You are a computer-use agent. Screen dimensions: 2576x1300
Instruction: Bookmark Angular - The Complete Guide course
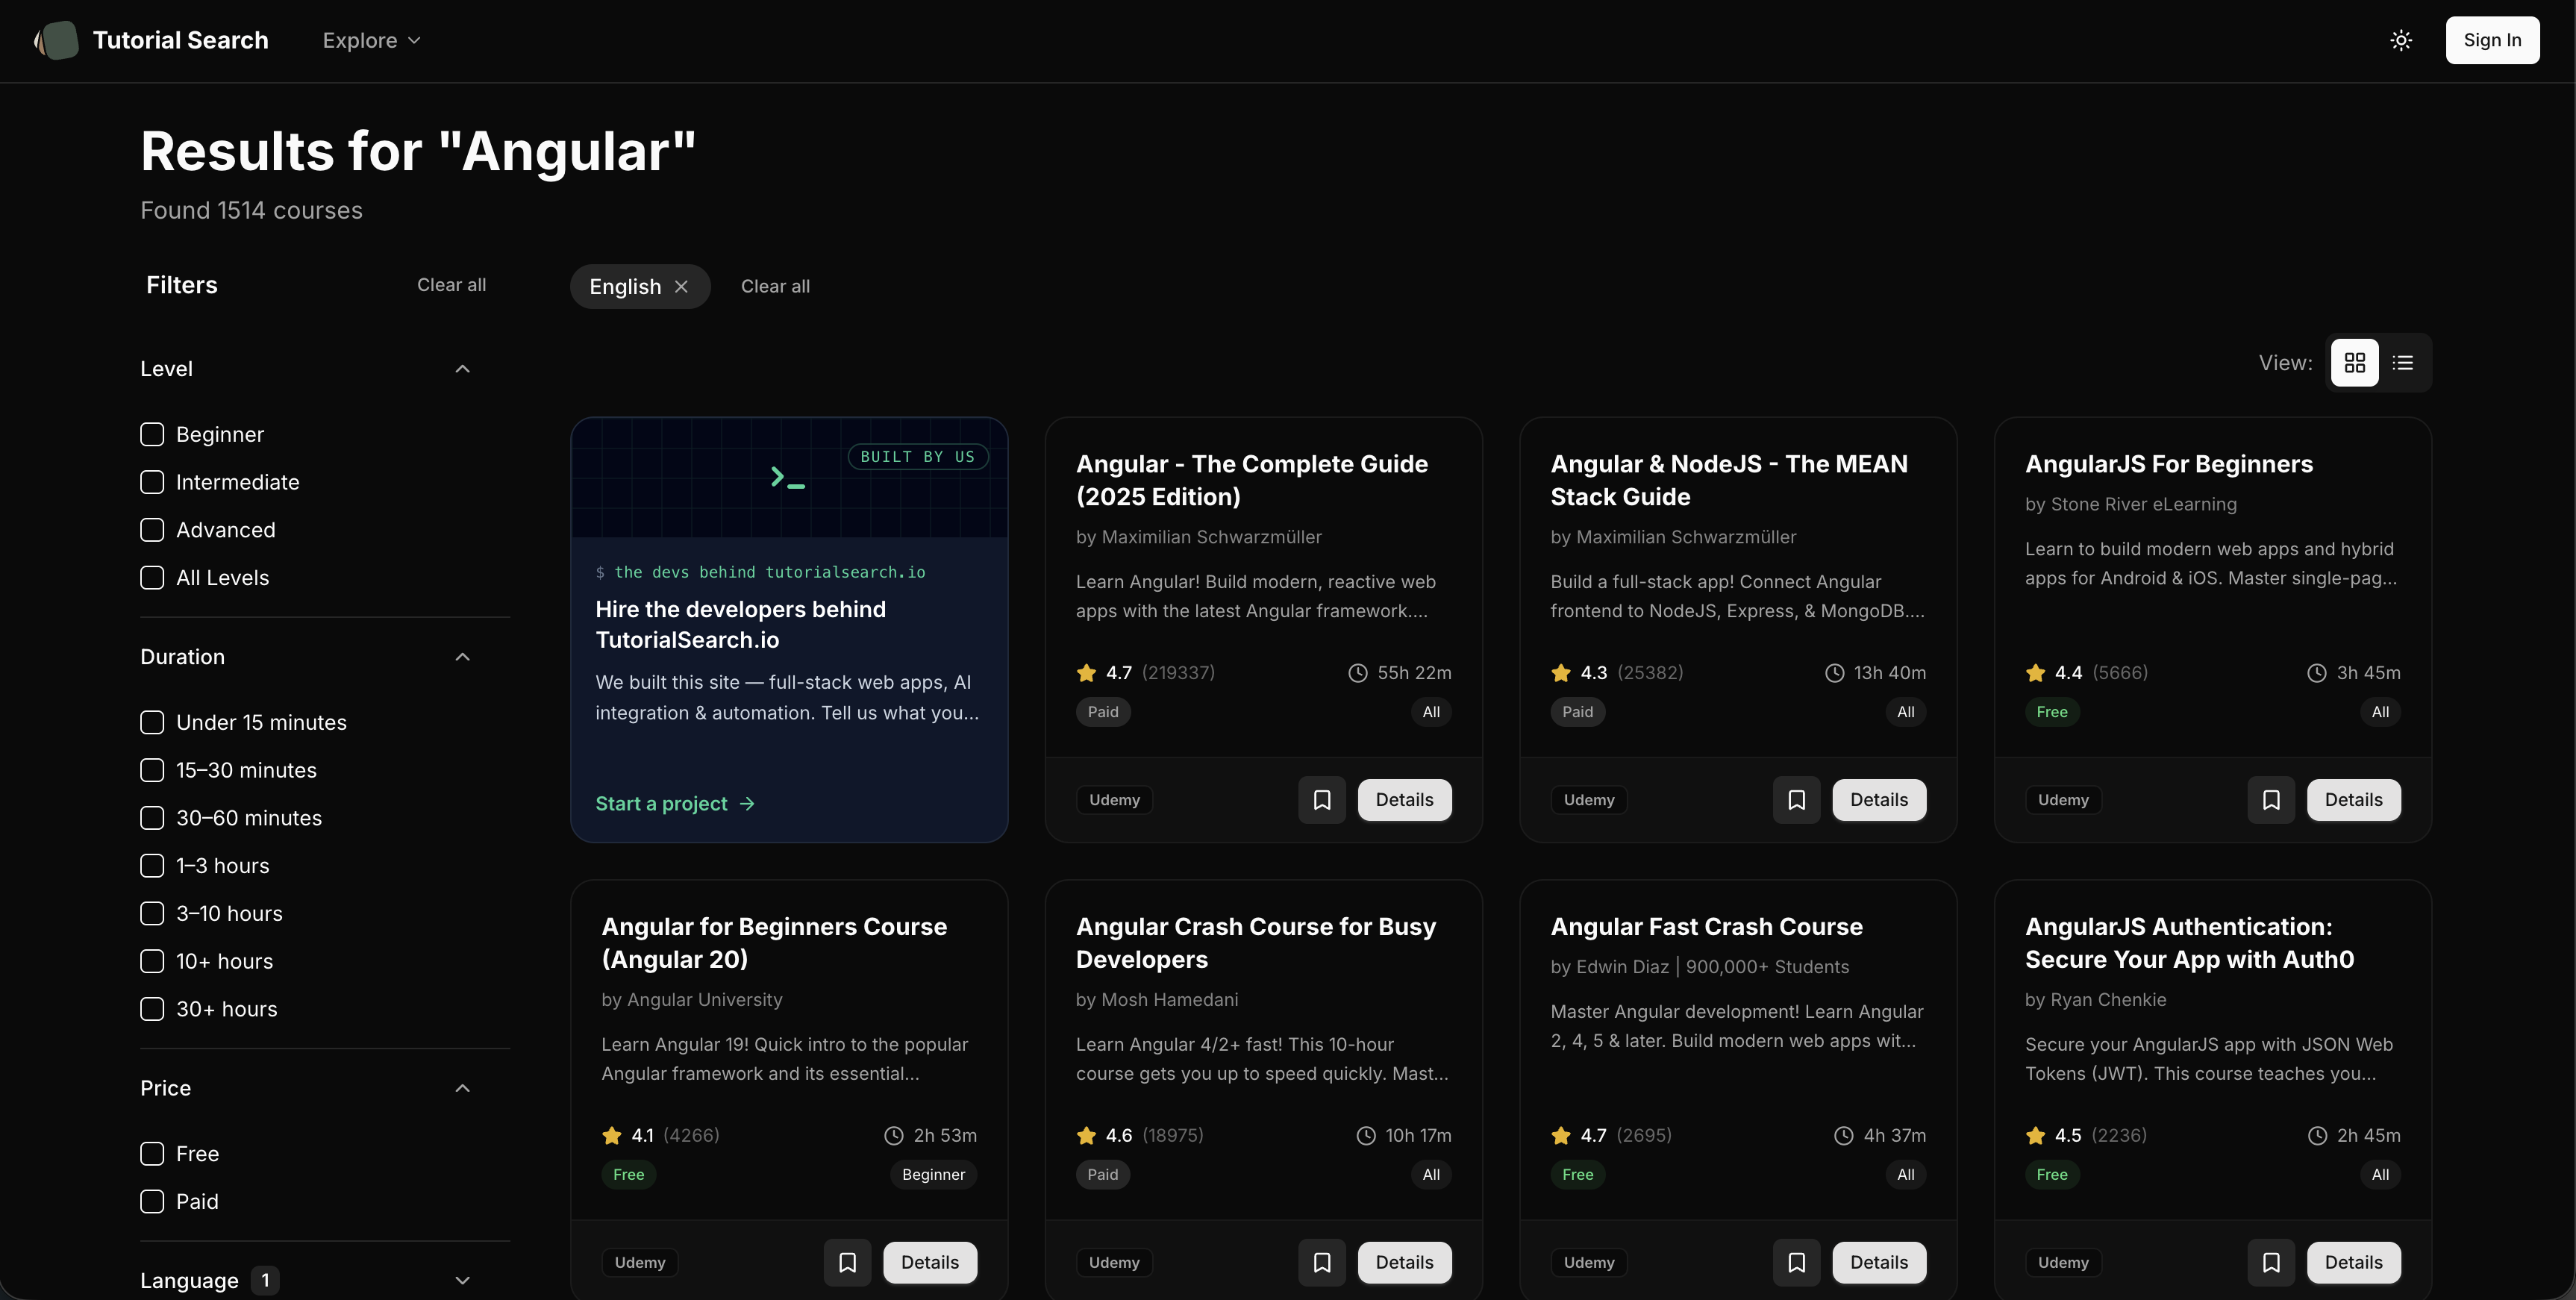click(1322, 800)
